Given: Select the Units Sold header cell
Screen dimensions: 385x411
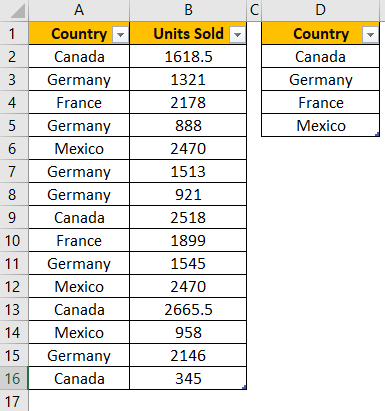Looking at the screenshot, I should (x=188, y=33).
